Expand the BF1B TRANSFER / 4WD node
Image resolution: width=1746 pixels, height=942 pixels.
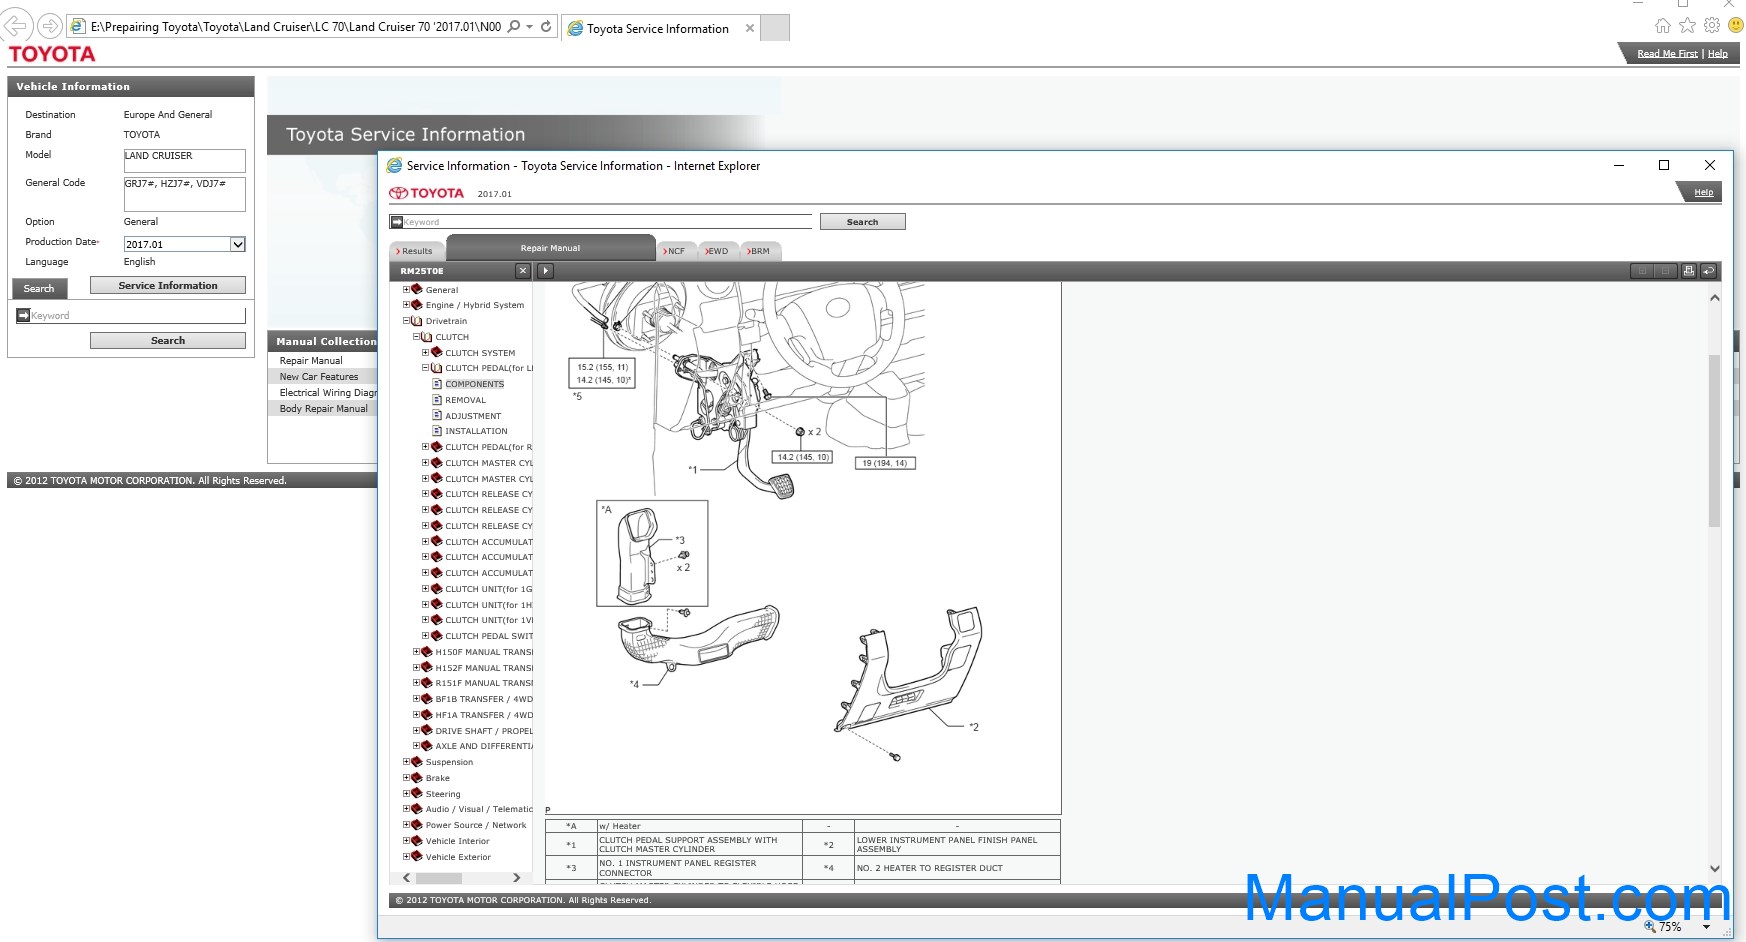pyautogui.click(x=416, y=699)
